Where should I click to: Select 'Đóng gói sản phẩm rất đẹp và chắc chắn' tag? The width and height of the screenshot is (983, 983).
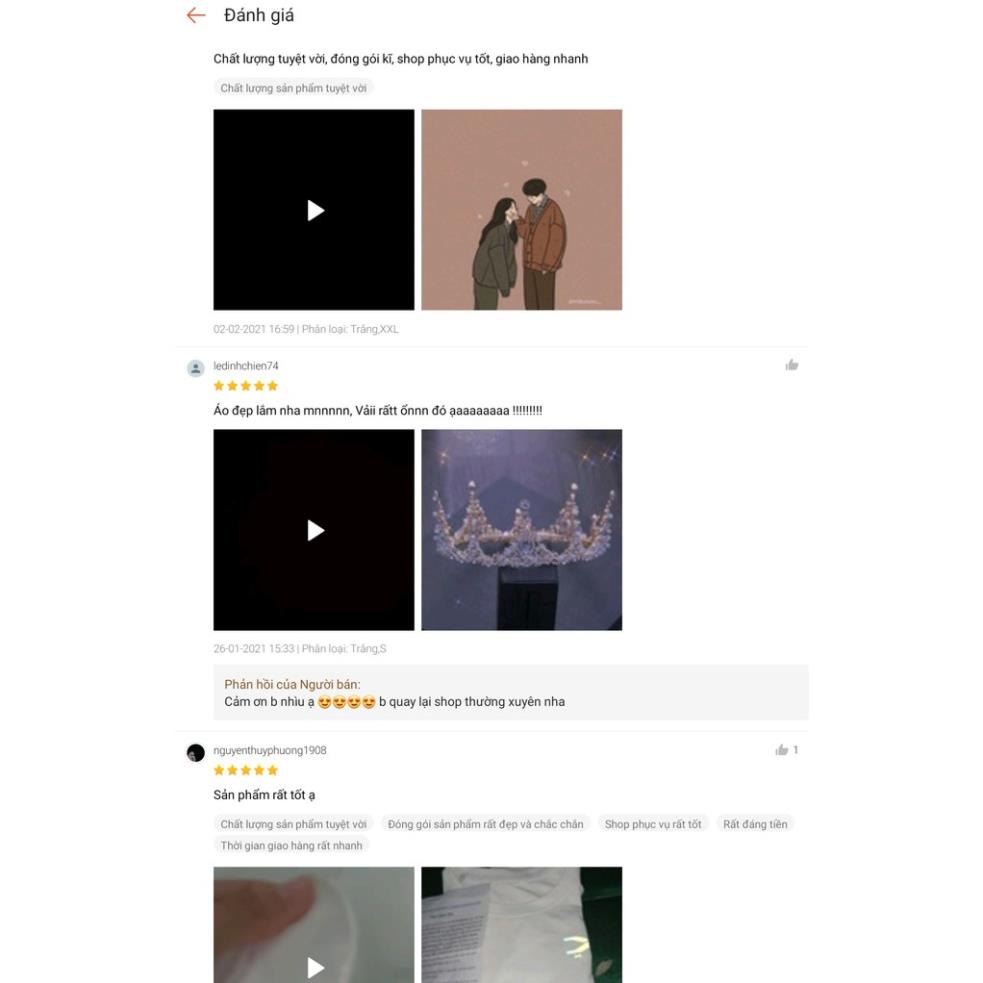pos(485,824)
